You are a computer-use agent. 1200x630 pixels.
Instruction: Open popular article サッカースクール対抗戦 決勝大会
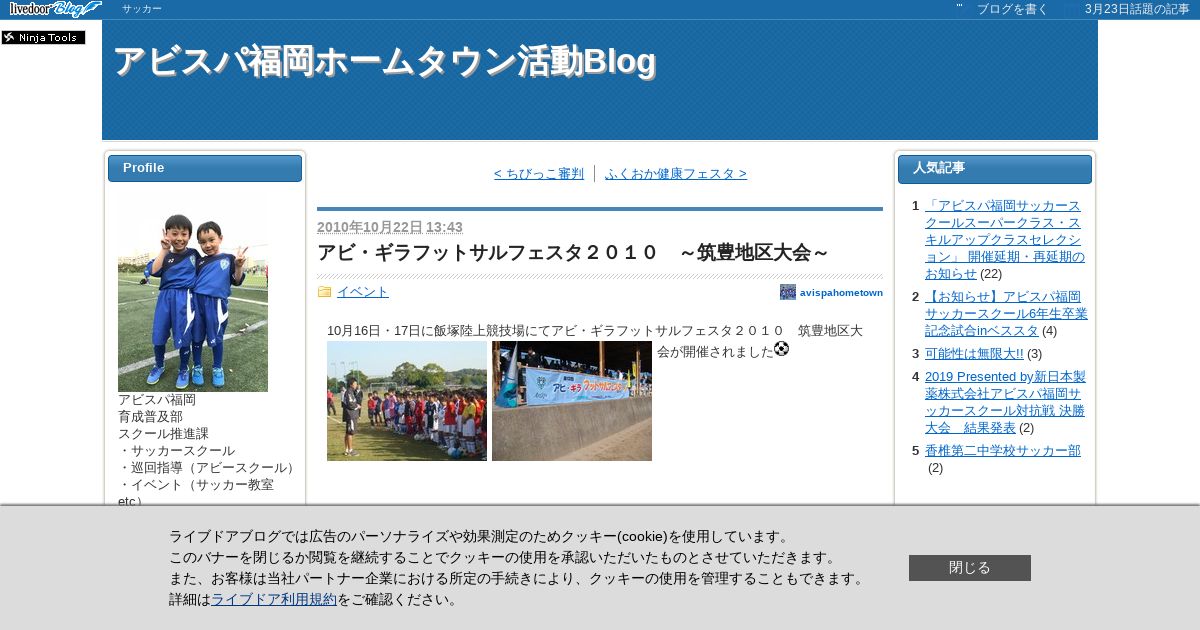(x=1005, y=402)
